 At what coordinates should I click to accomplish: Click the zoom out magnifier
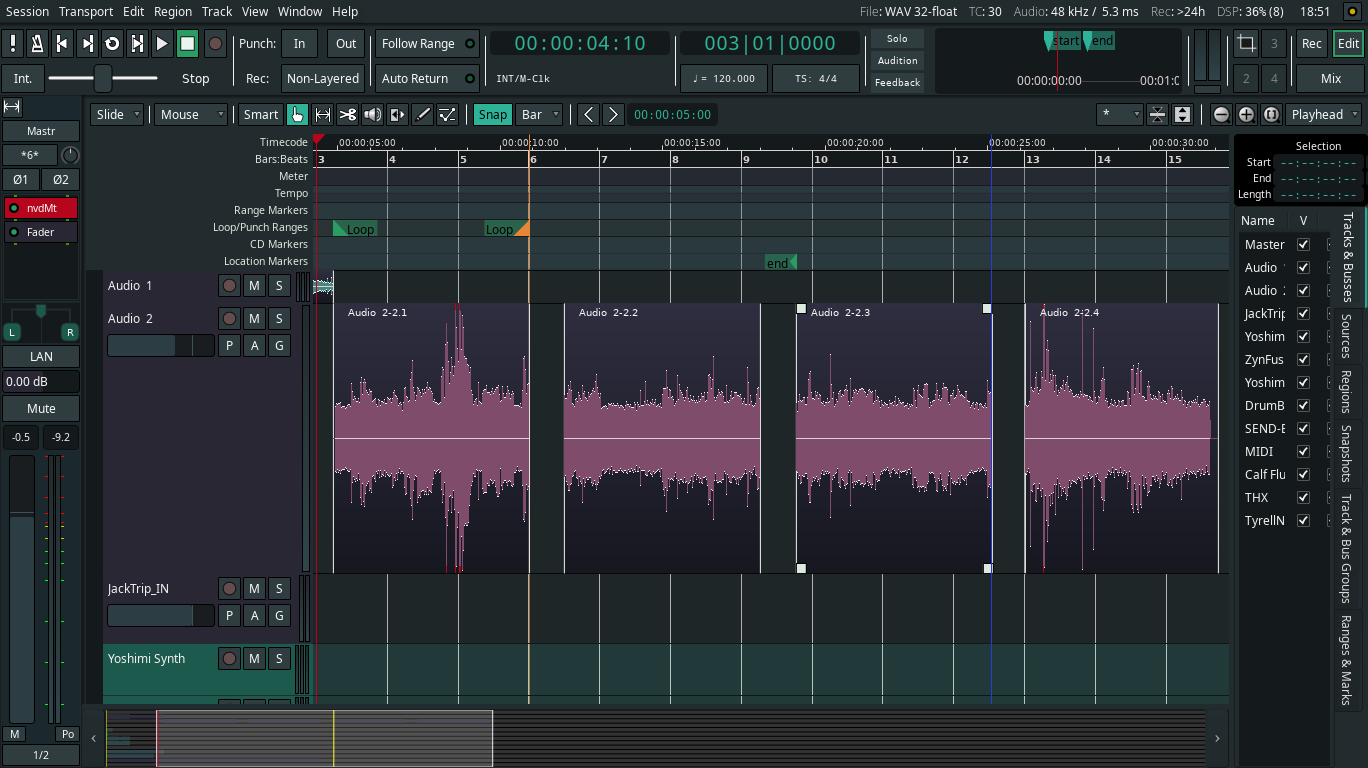tap(1221, 115)
